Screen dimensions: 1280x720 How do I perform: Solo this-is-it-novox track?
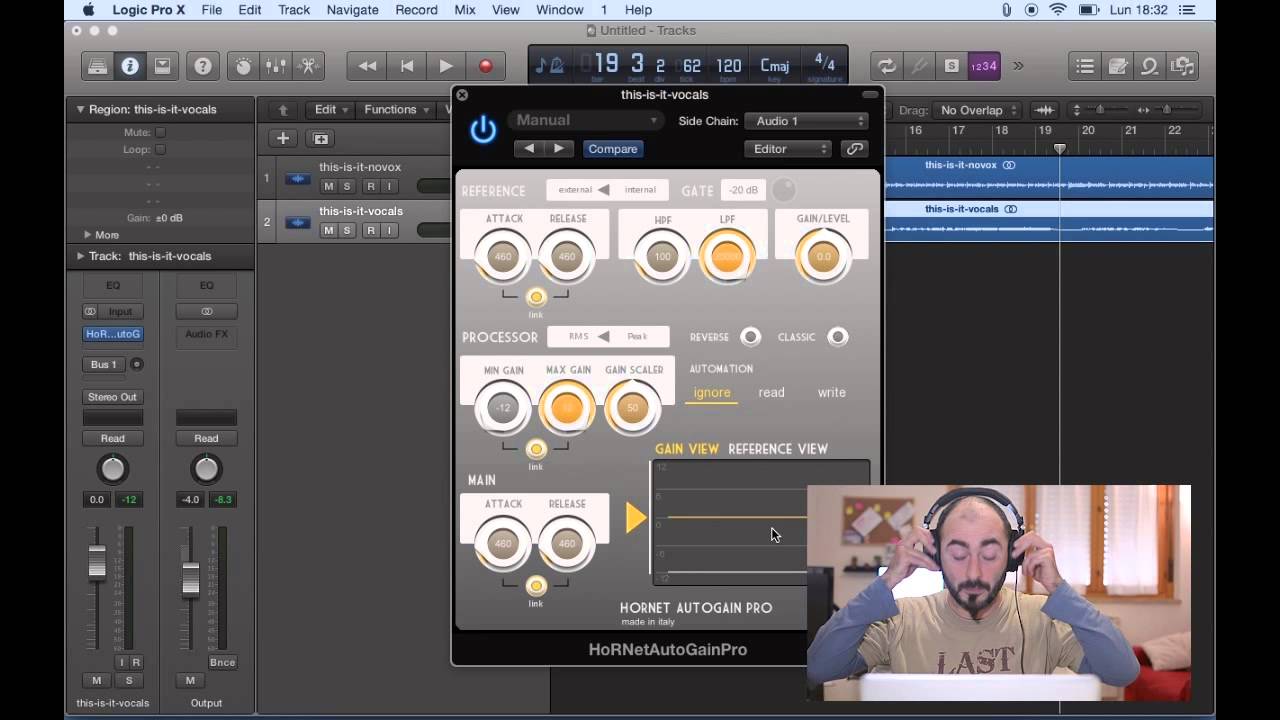click(347, 186)
